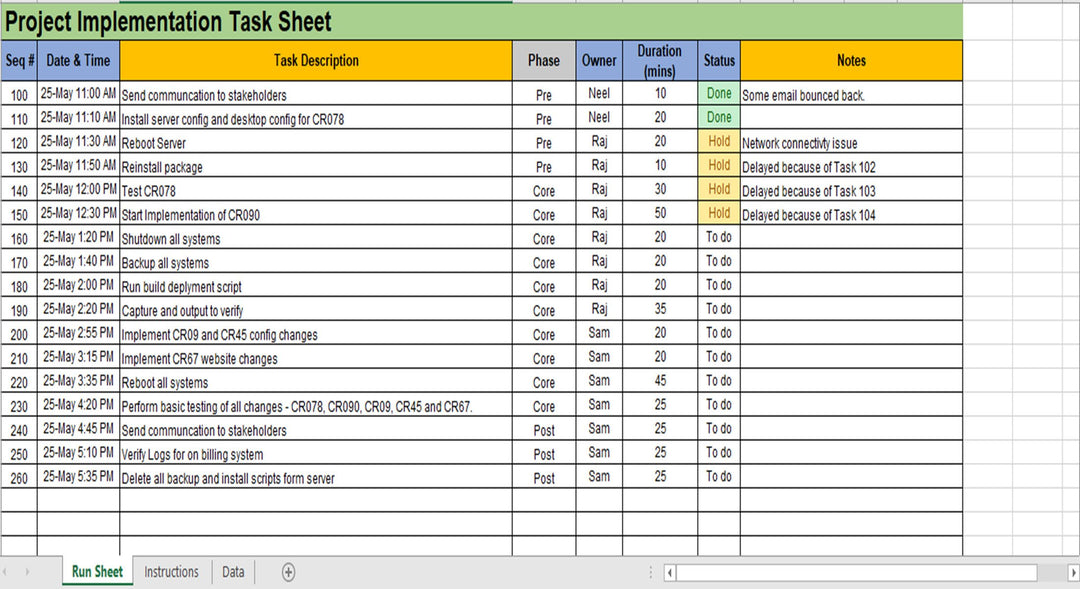Click the tab bar resize dots handle
Screen dimensions: 1080x589
(x=653, y=573)
